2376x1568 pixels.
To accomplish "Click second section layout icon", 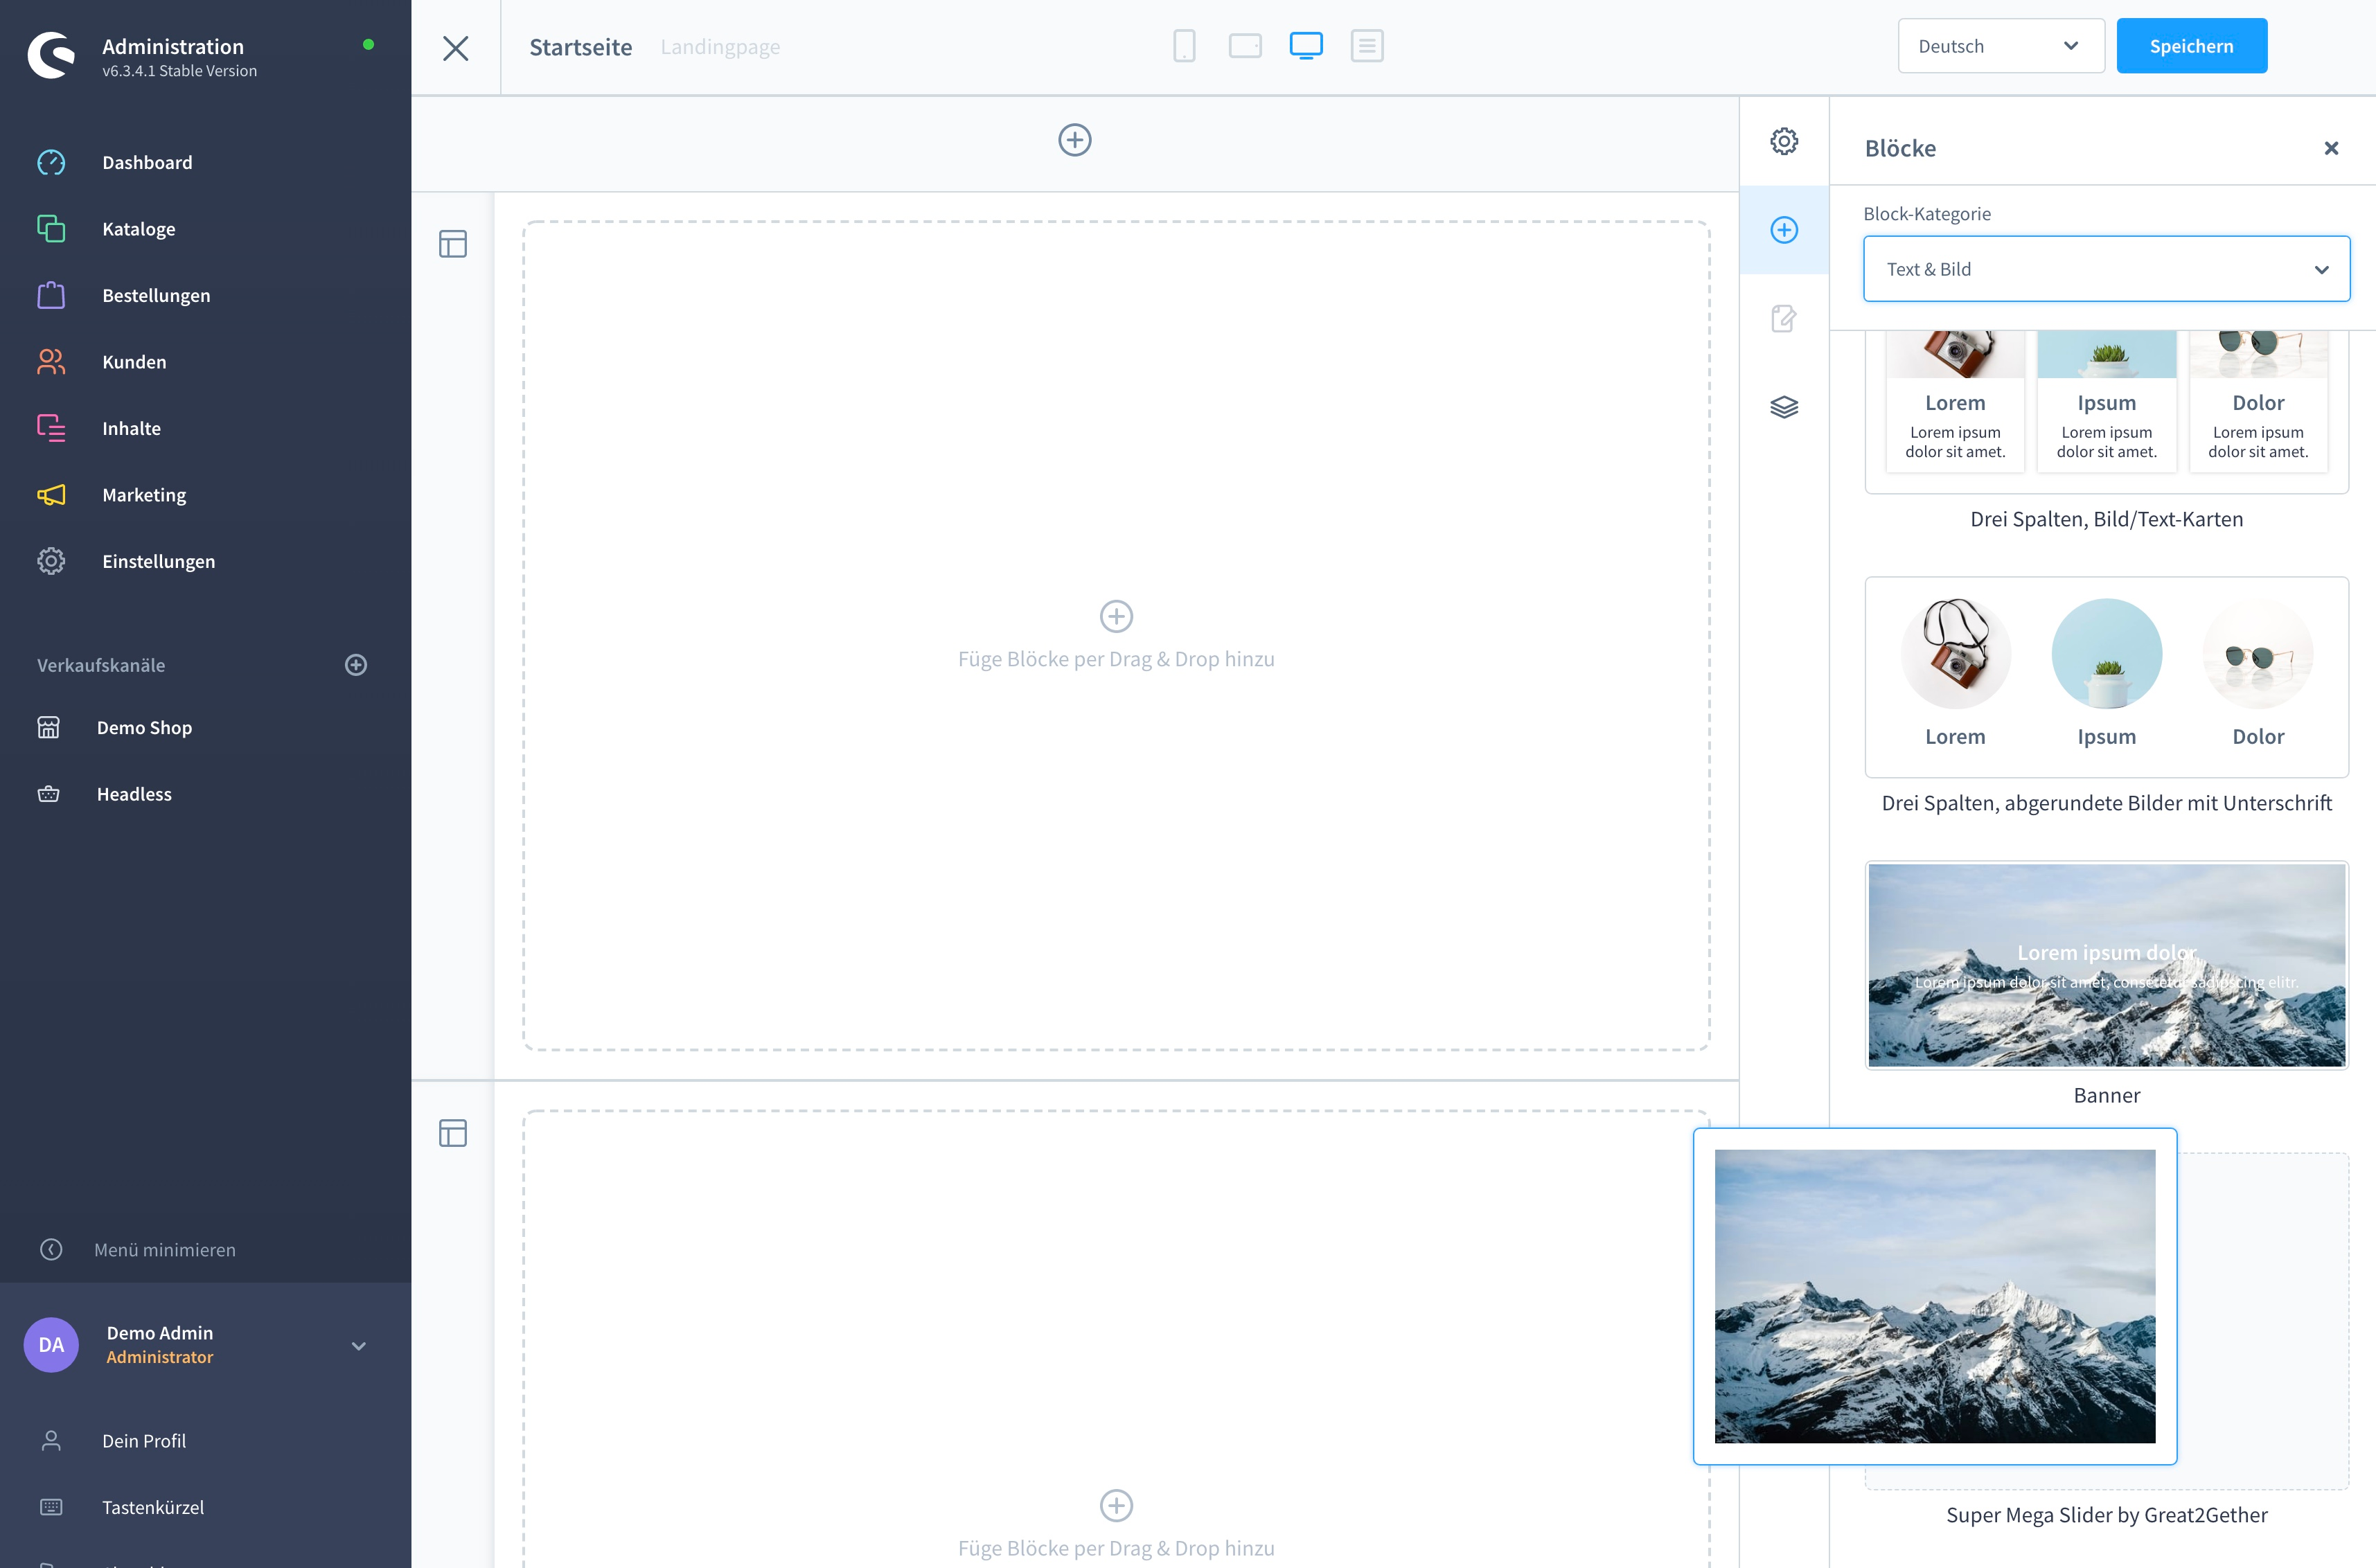I will 453,1133.
